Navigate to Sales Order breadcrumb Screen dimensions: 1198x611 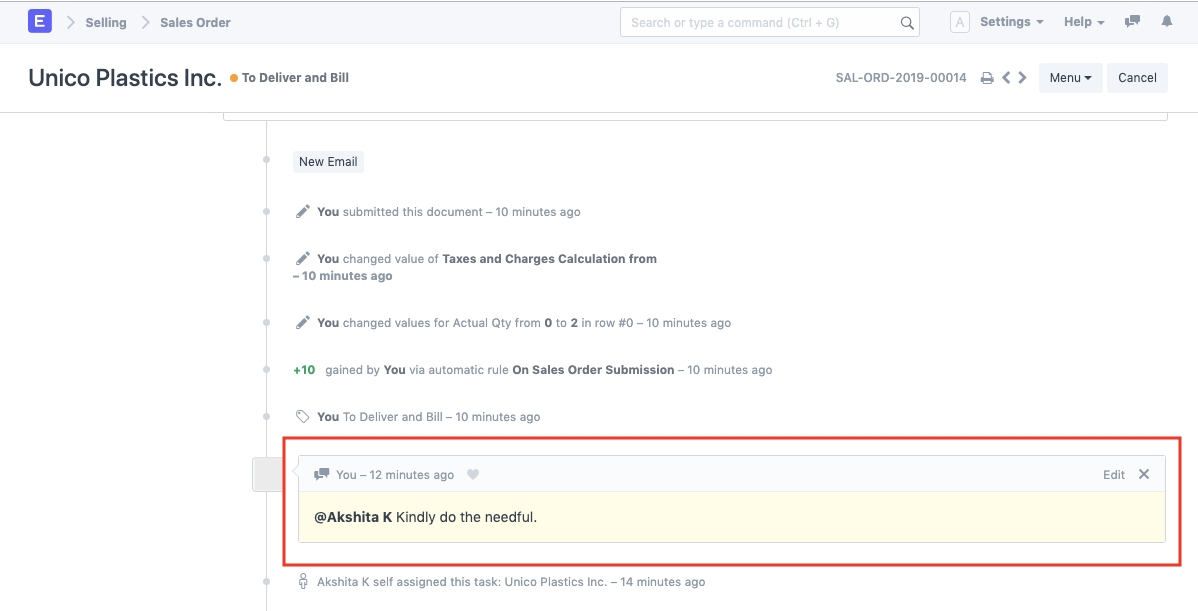195,22
